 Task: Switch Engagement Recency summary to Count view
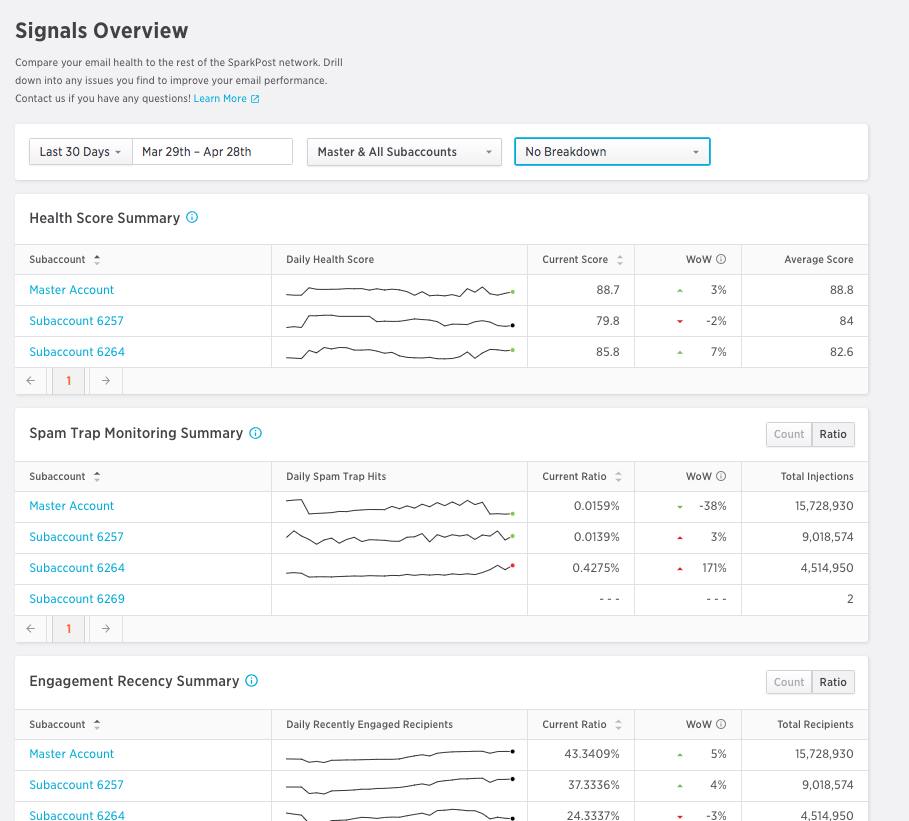click(789, 682)
